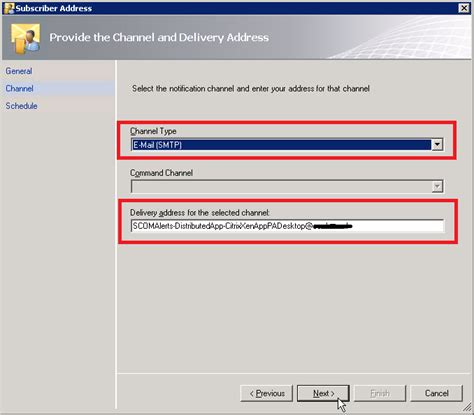Click the greyed-out Finish button
The width and height of the screenshot is (474, 415).
pos(380,393)
